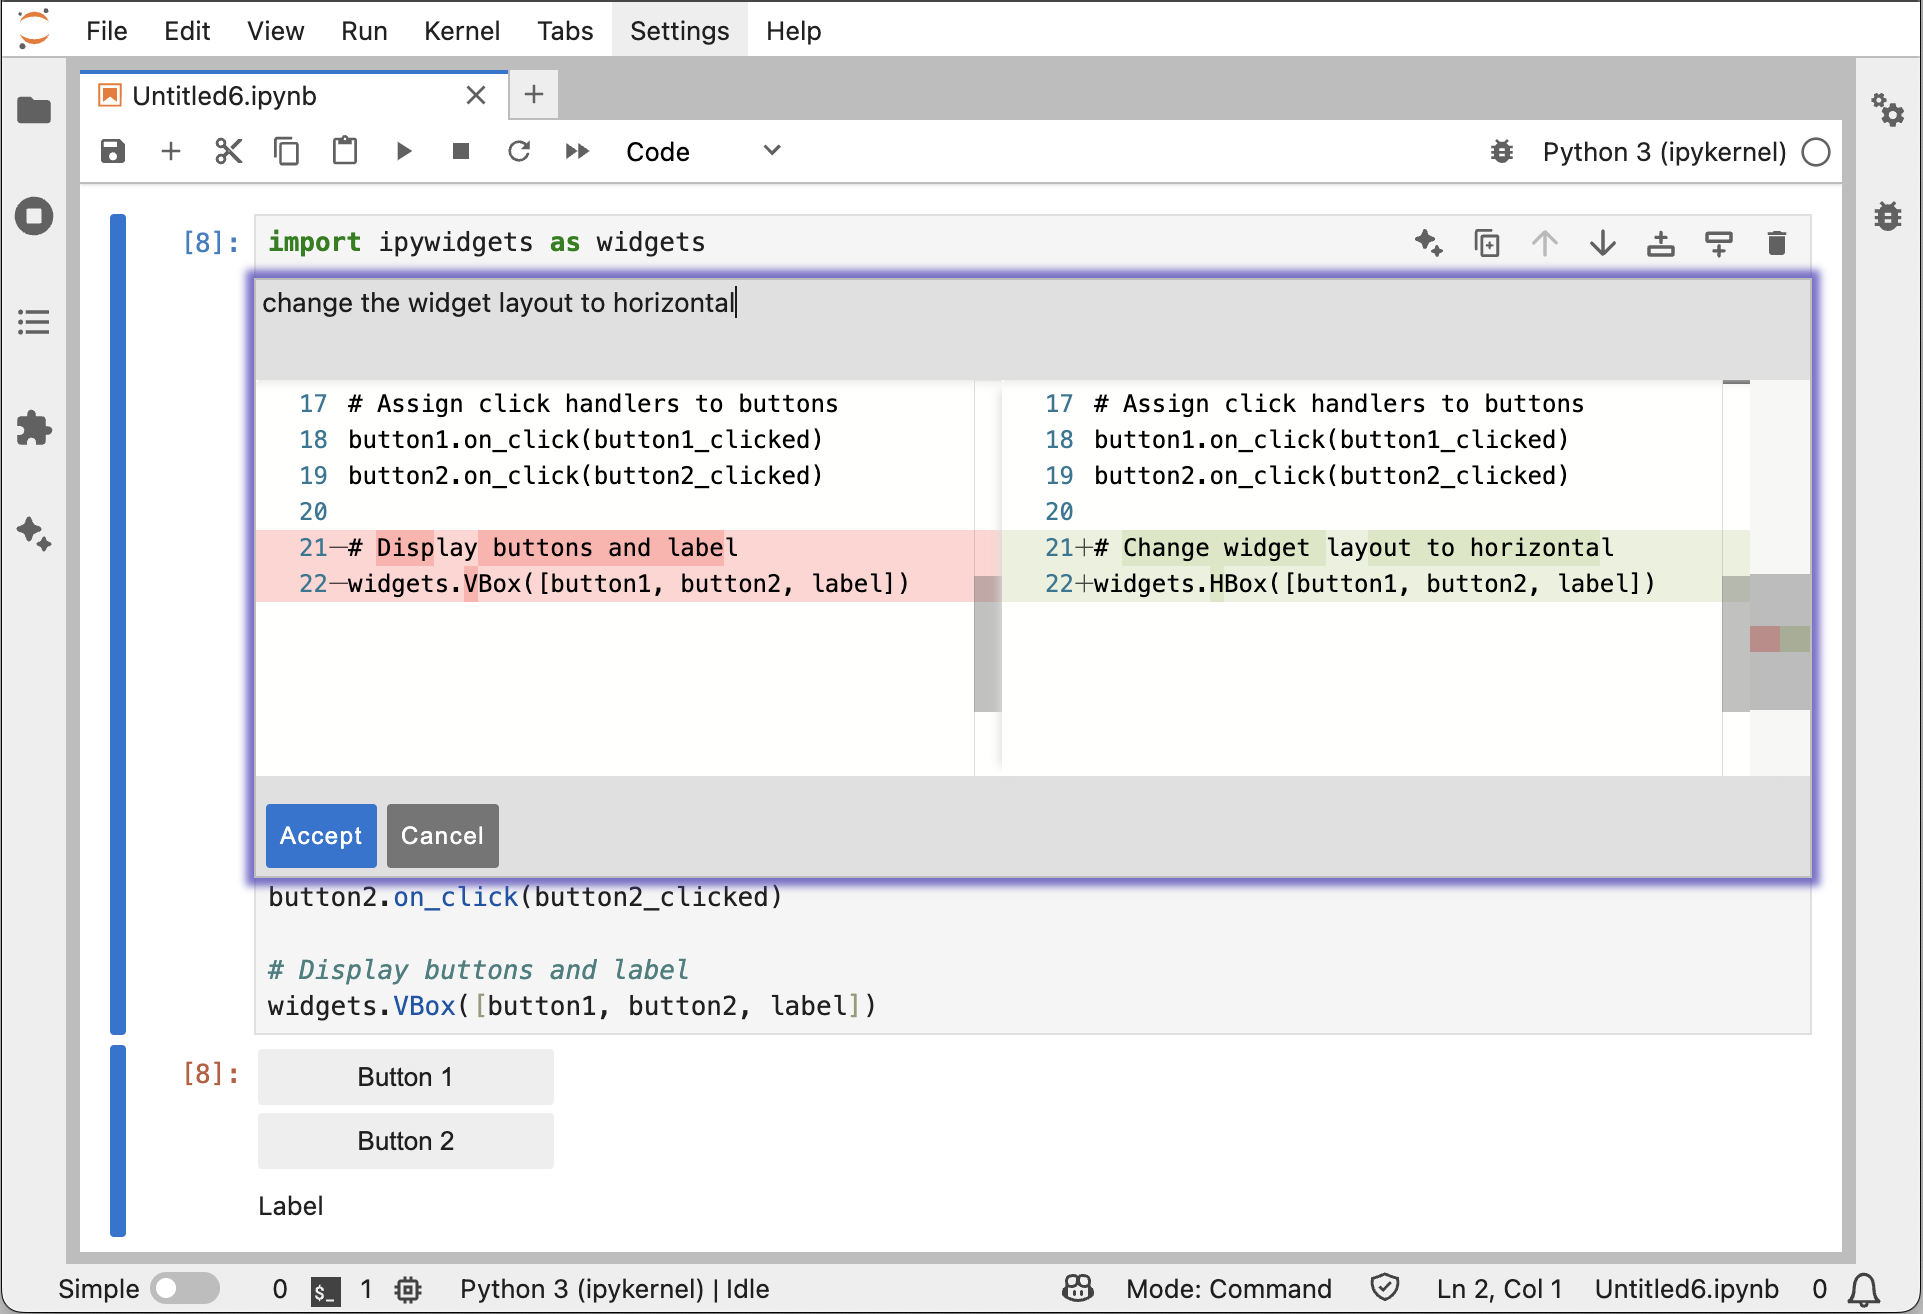Image resolution: width=1923 pixels, height=1314 pixels.
Task: Insert a cell below with plus icon
Action: pyautogui.click(x=171, y=151)
